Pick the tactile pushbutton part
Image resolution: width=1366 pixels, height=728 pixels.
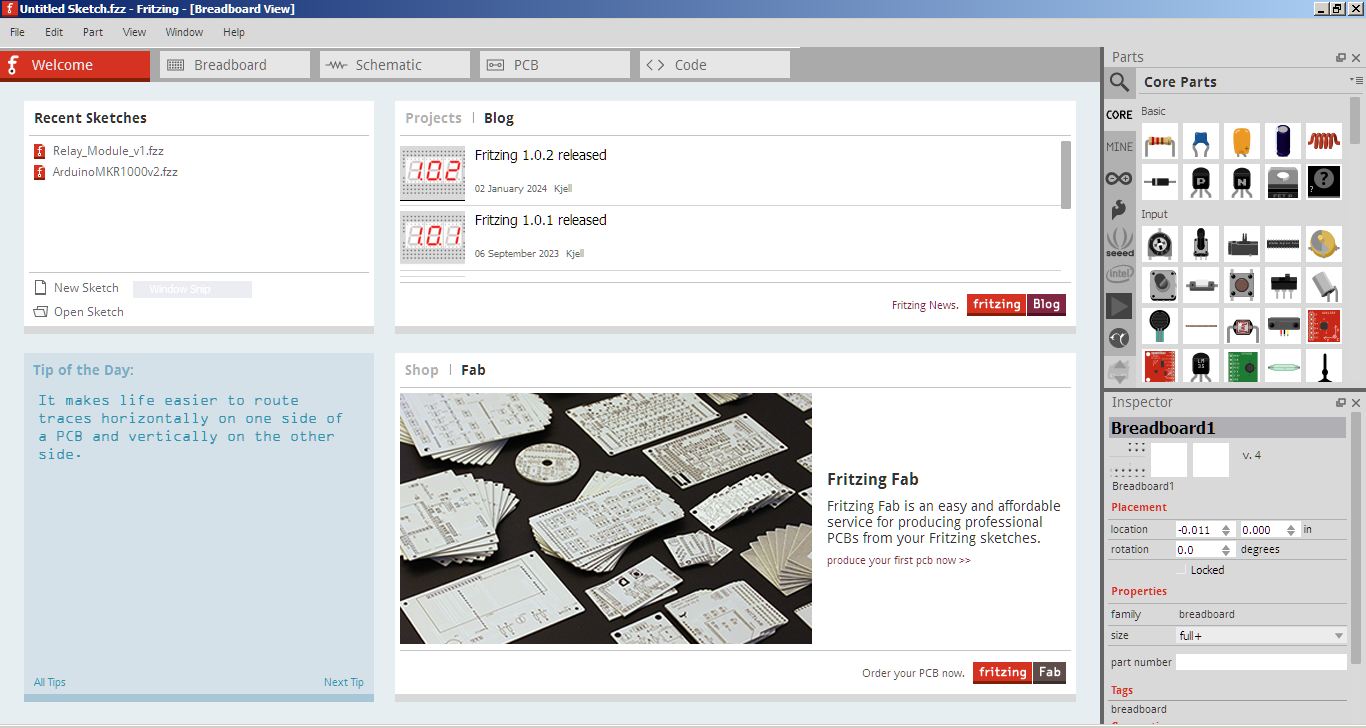point(1241,285)
